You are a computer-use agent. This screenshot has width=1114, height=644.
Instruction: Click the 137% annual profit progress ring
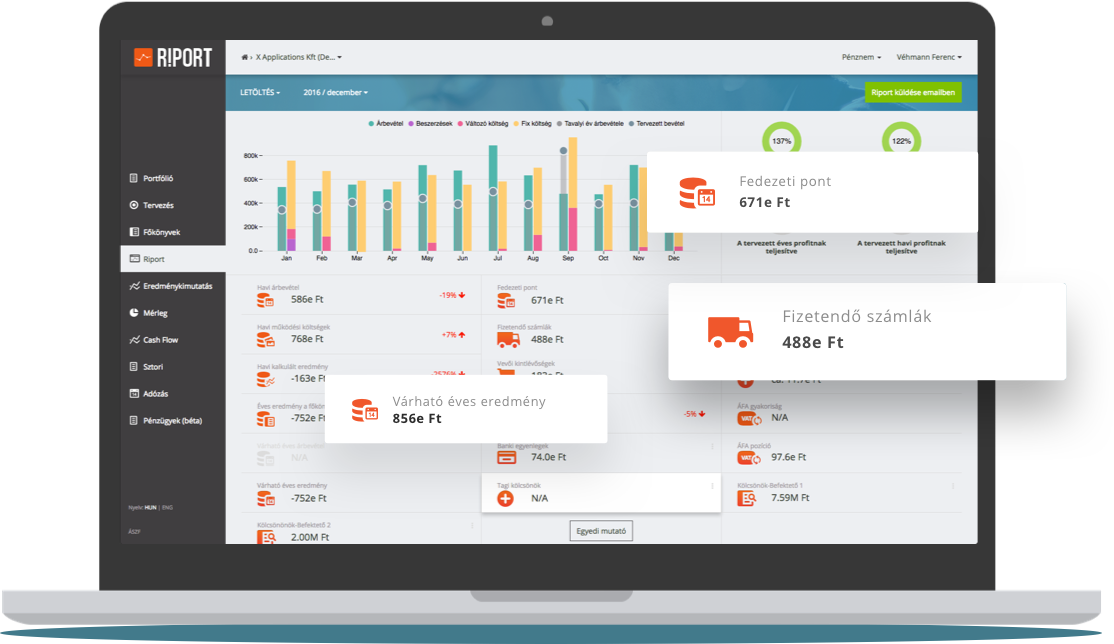click(x=781, y=140)
